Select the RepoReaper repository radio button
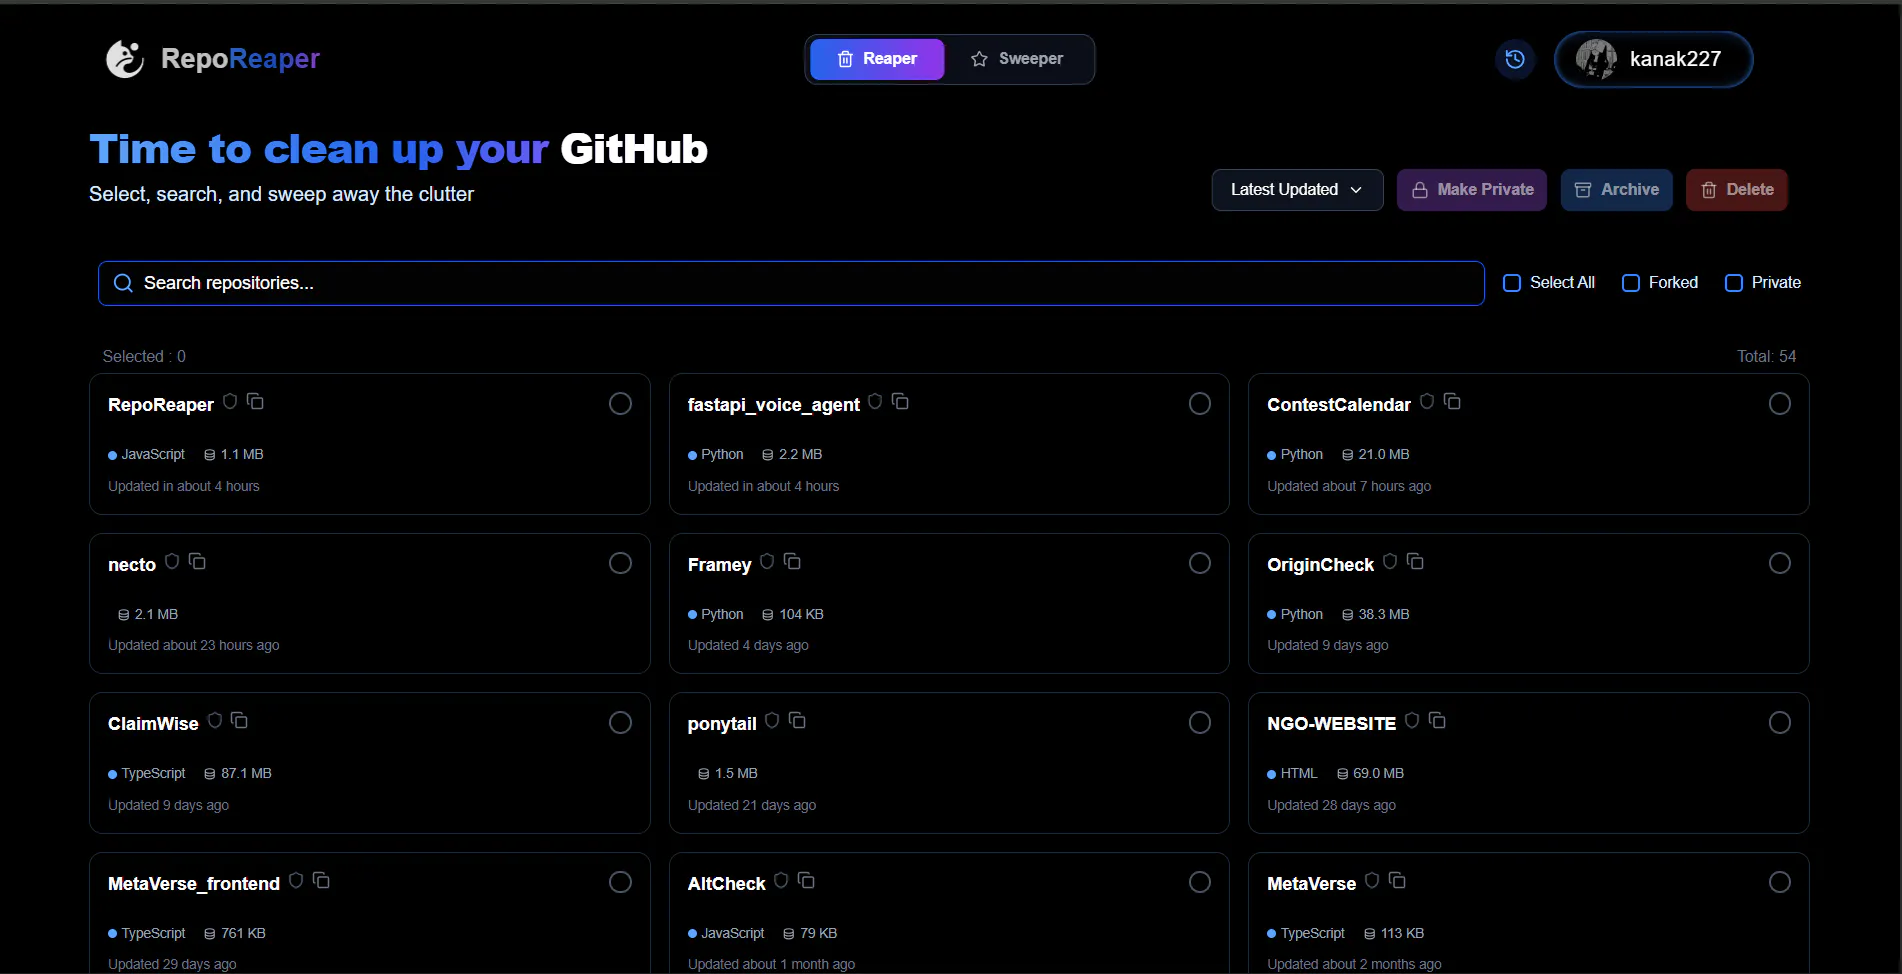Screen dimensions: 1902x974 pyautogui.click(x=620, y=403)
